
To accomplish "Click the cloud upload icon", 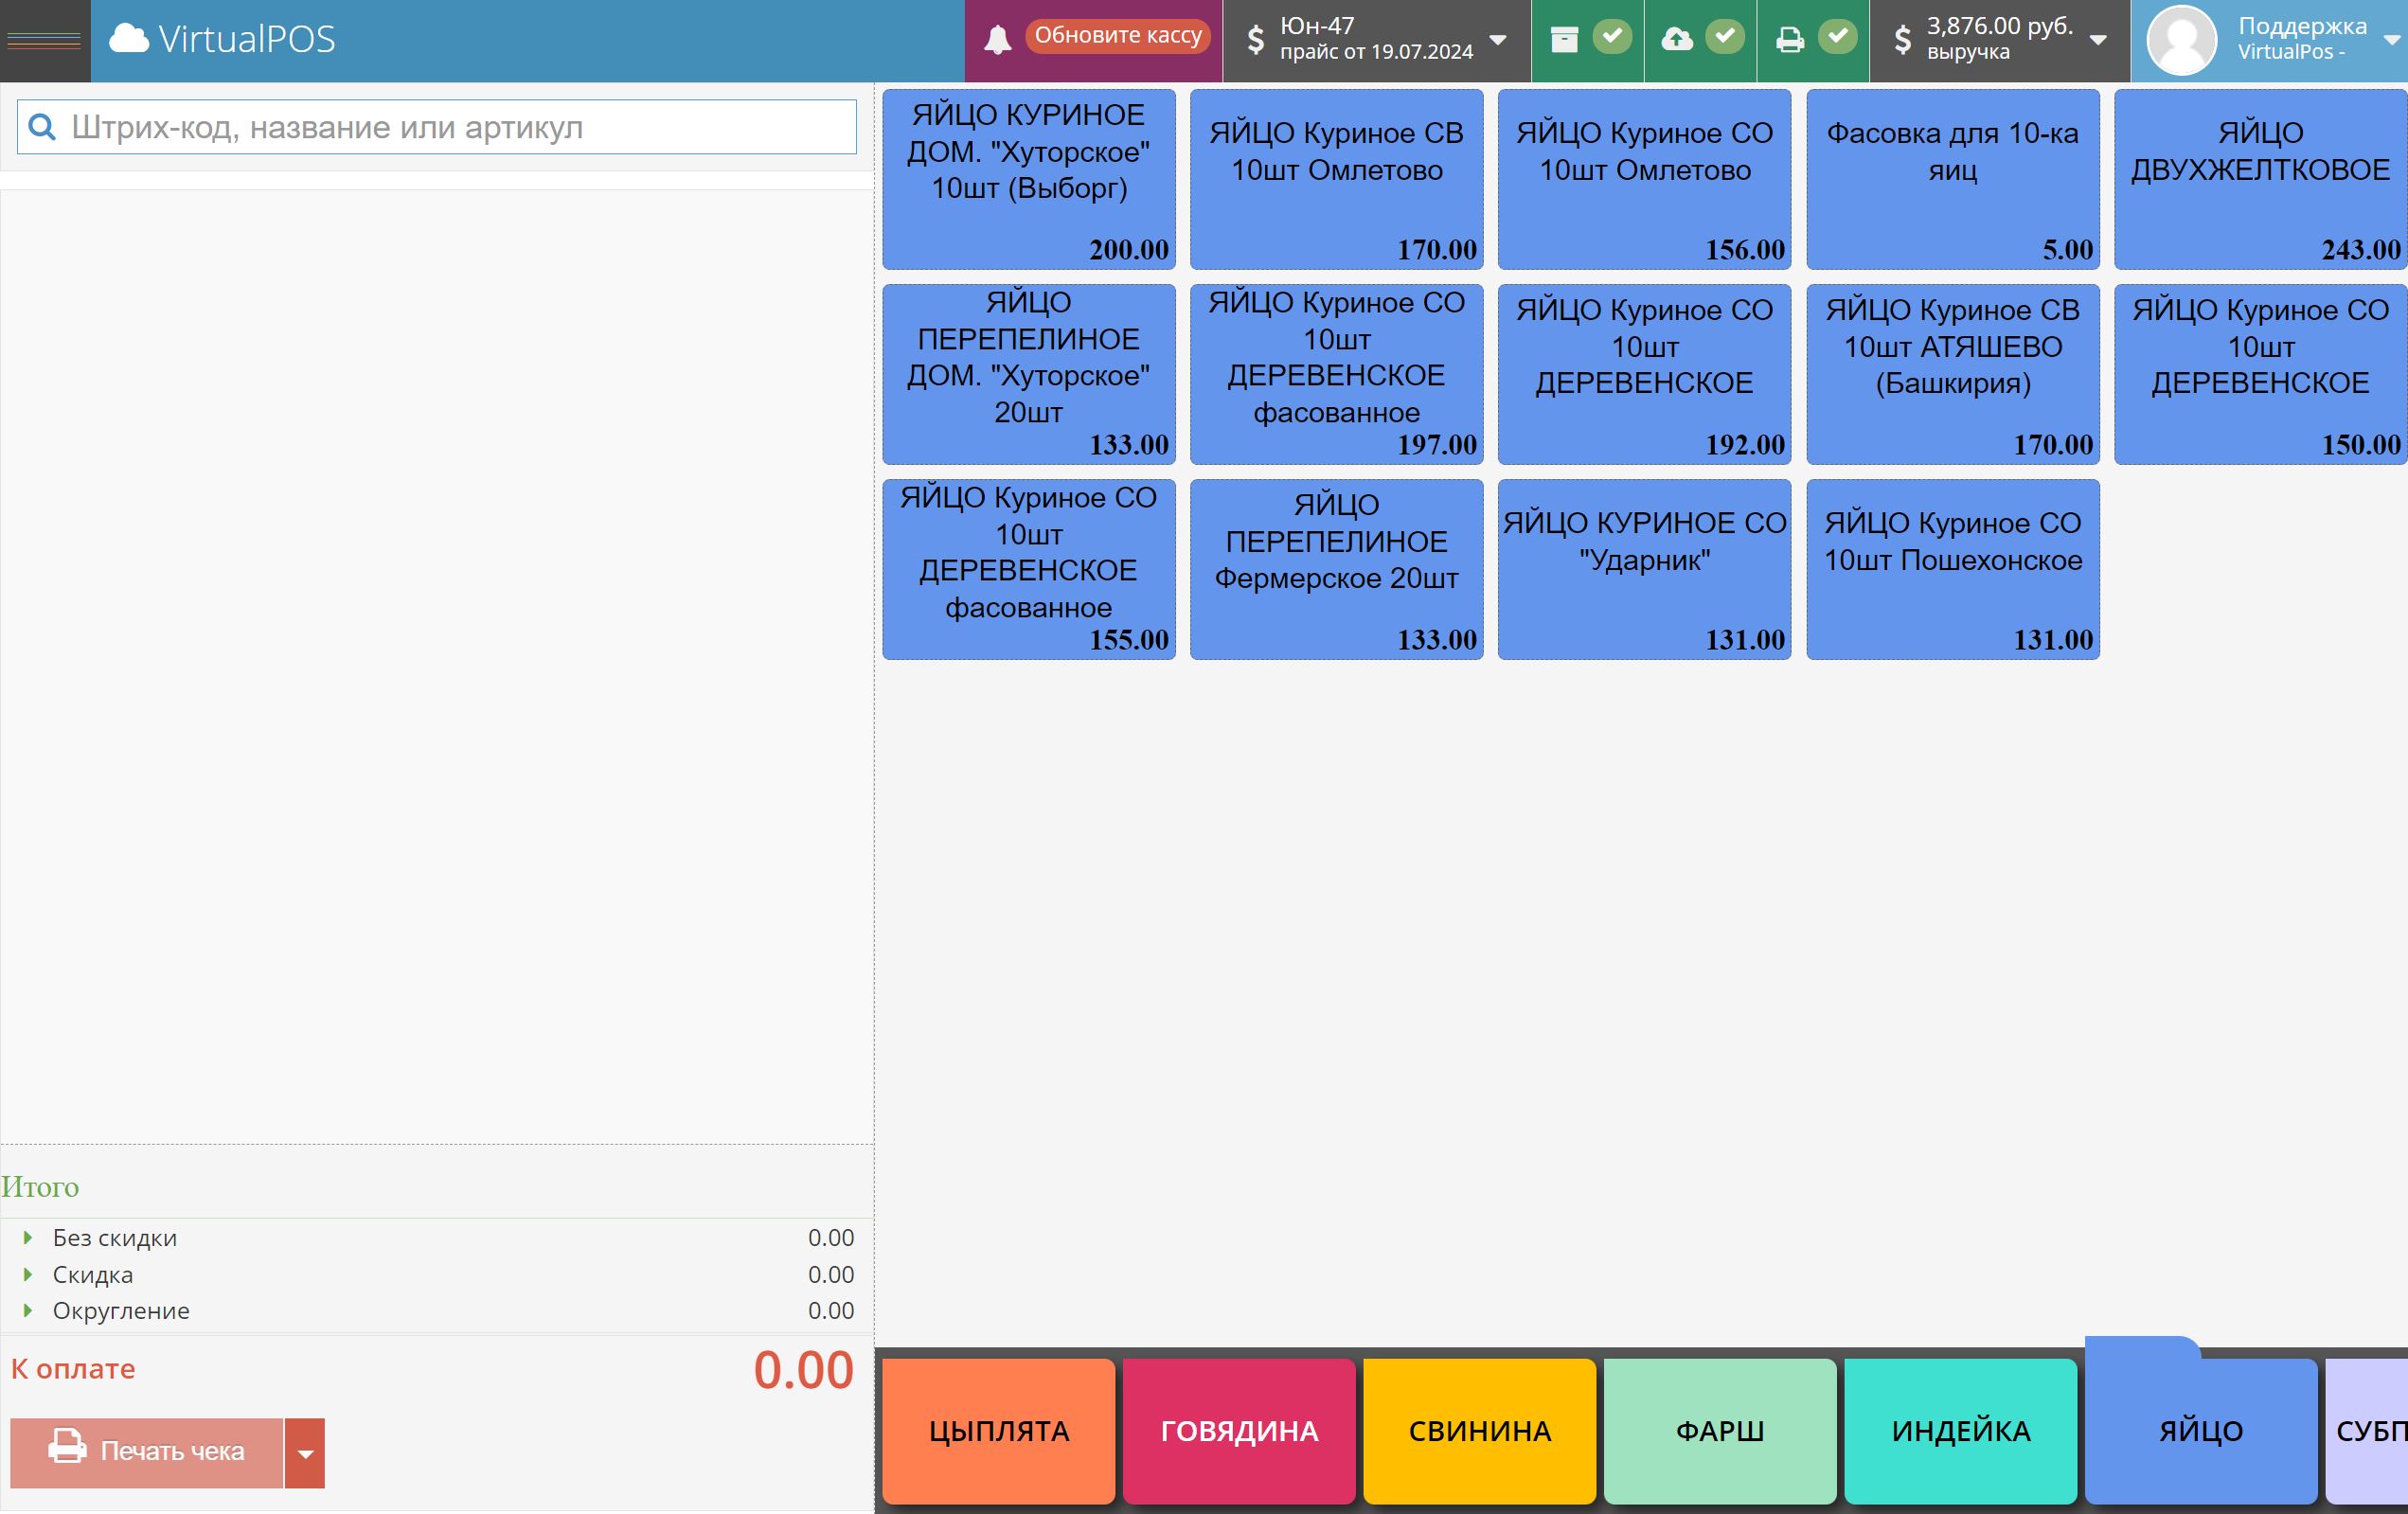I will (1679, 40).
